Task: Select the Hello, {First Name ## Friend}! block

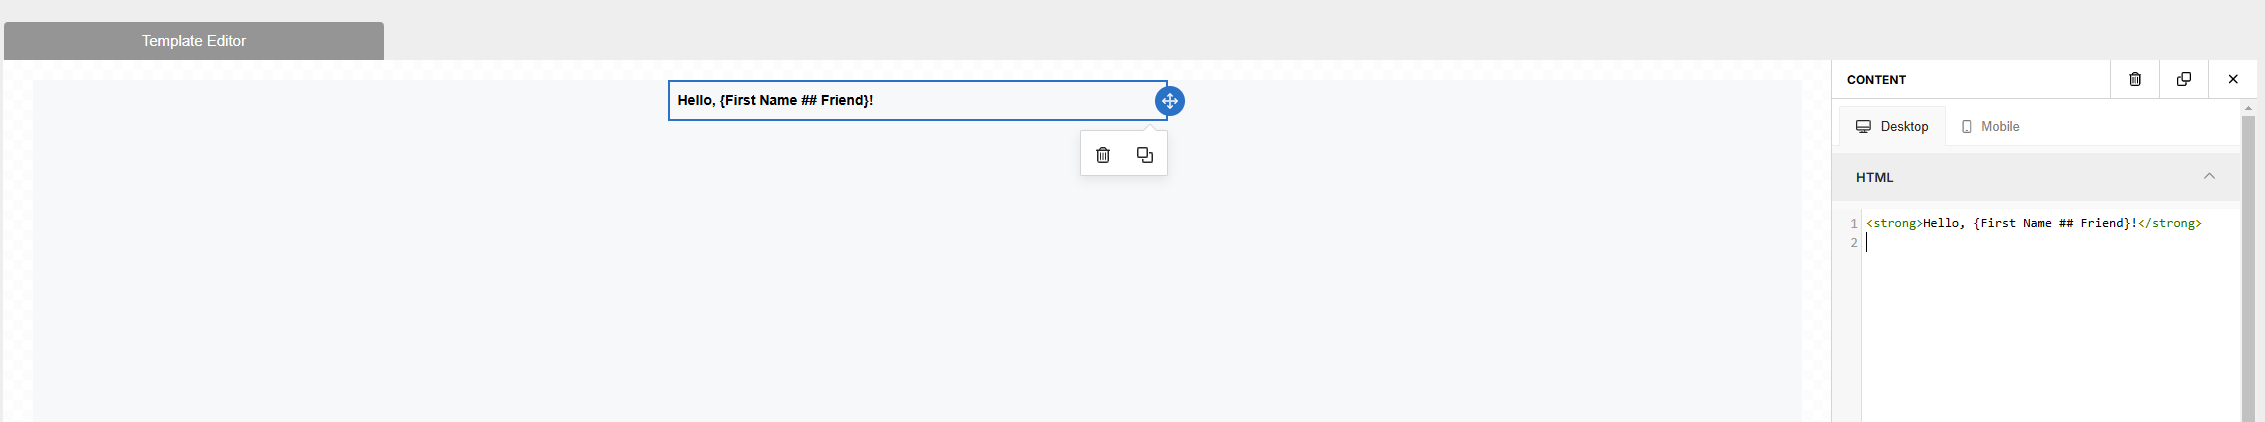Action: click(x=917, y=100)
